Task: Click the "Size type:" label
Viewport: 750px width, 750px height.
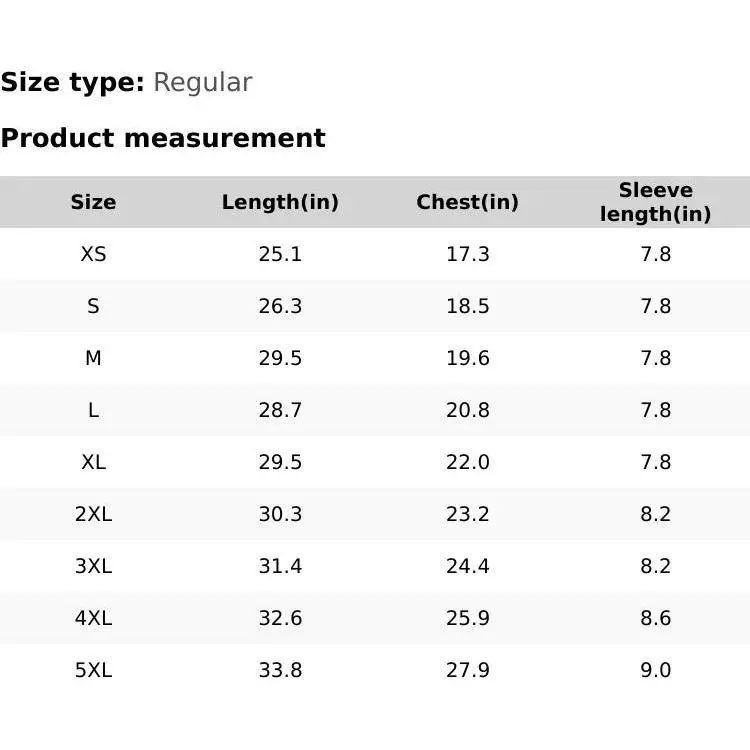Action: (x=73, y=82)
